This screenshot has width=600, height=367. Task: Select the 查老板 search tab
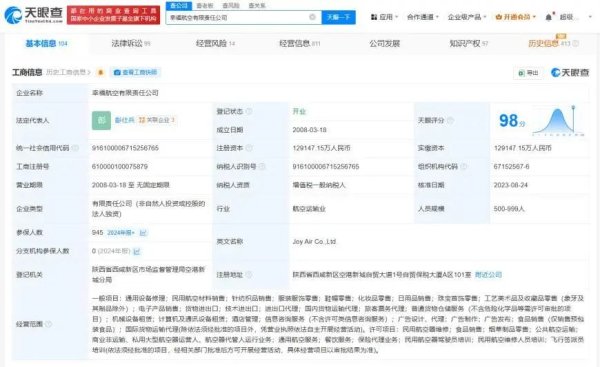click(205, 5)
